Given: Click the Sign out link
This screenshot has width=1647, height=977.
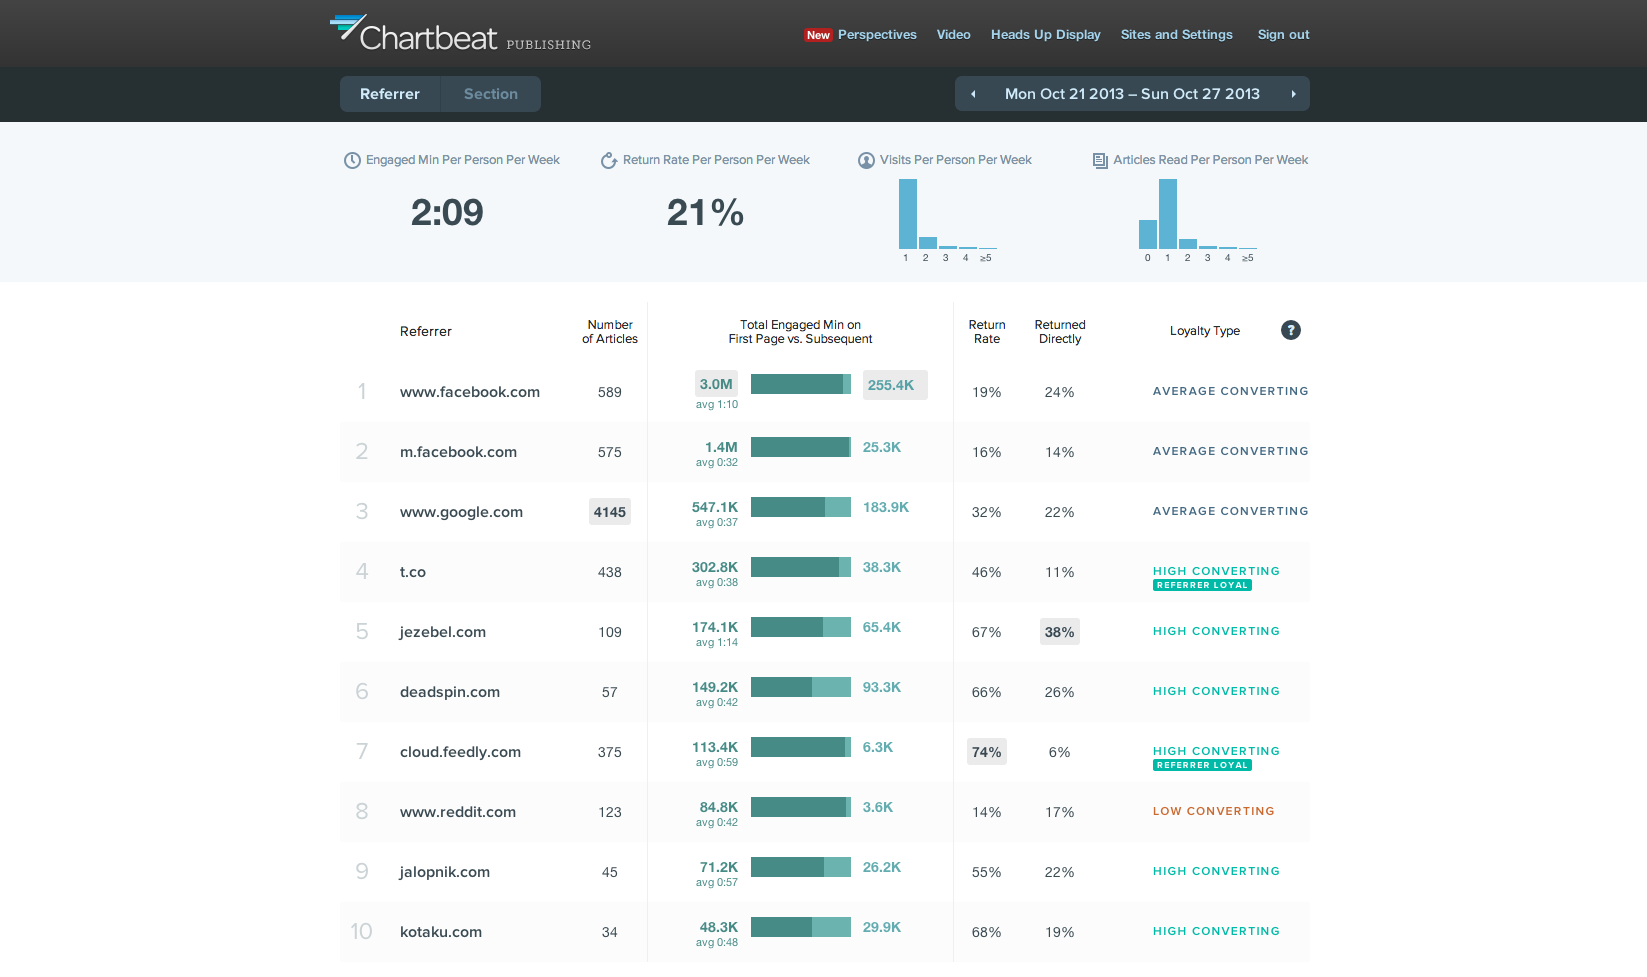Looking at the screenshot, I should tap(1283, 34).
